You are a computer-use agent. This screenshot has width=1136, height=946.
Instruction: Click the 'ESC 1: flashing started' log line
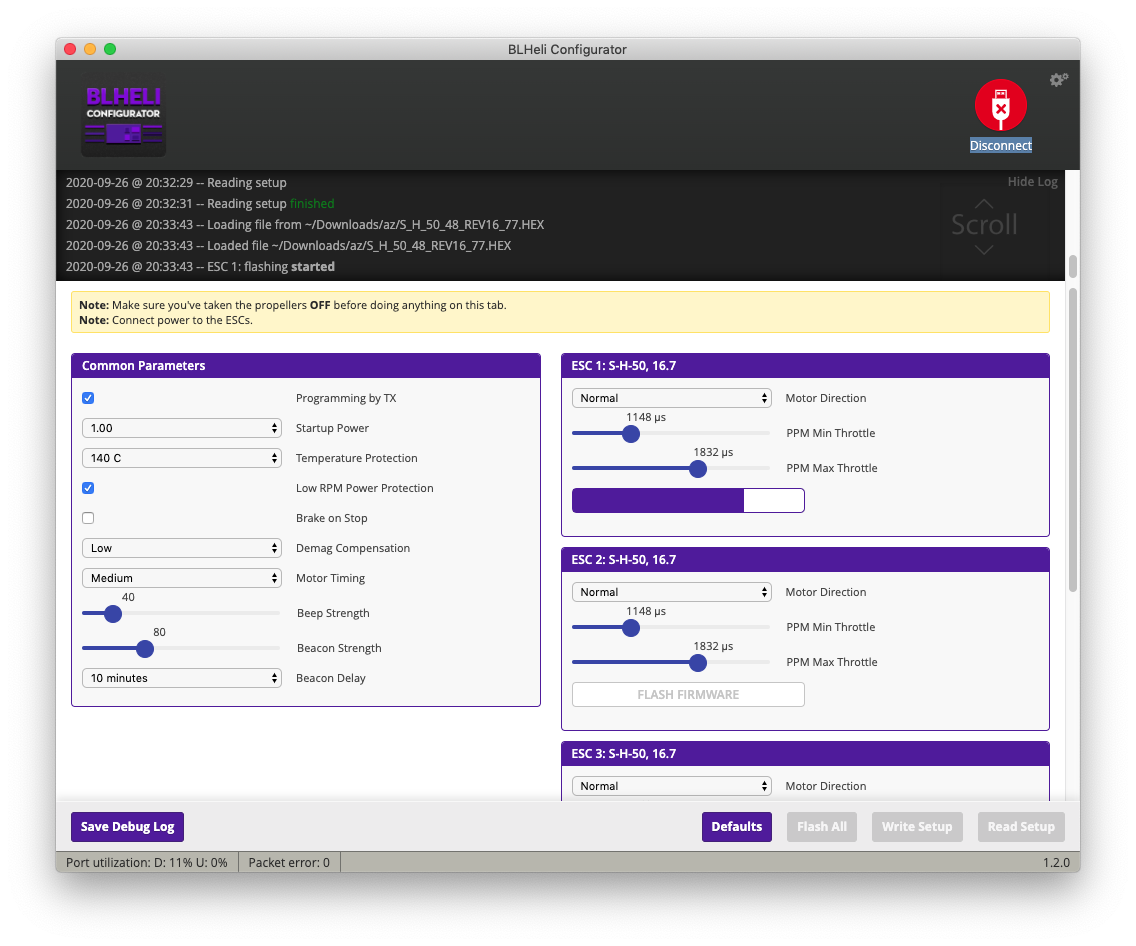[x=200, y=267]
